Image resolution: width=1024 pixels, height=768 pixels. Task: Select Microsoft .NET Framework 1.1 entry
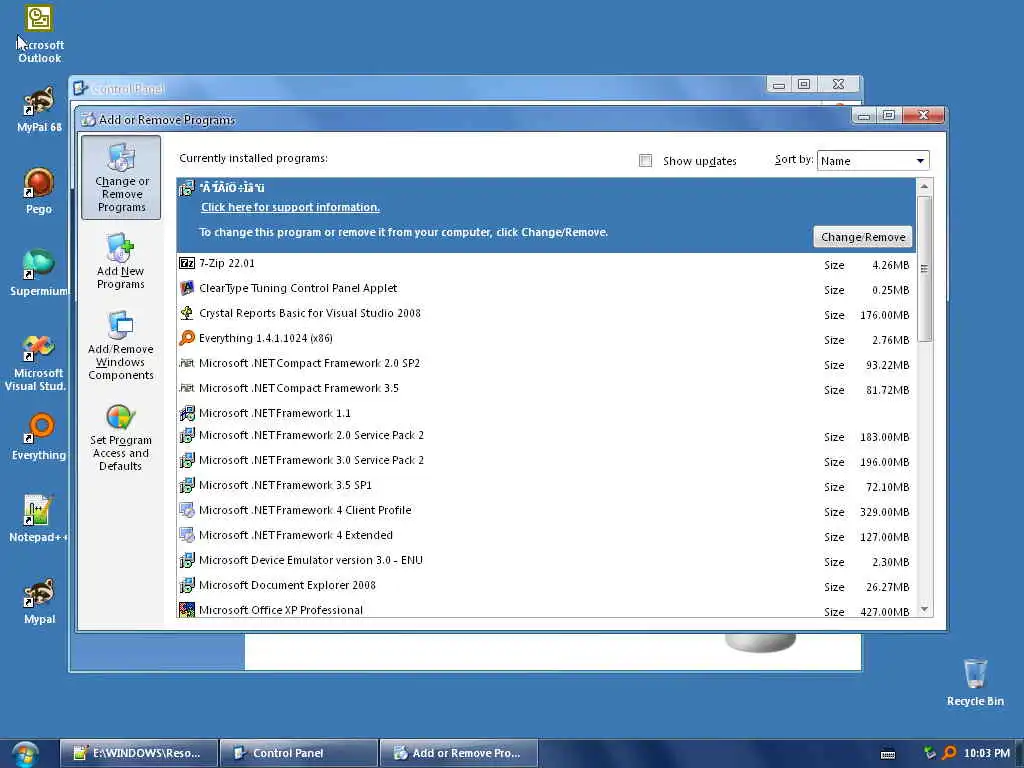546,413
